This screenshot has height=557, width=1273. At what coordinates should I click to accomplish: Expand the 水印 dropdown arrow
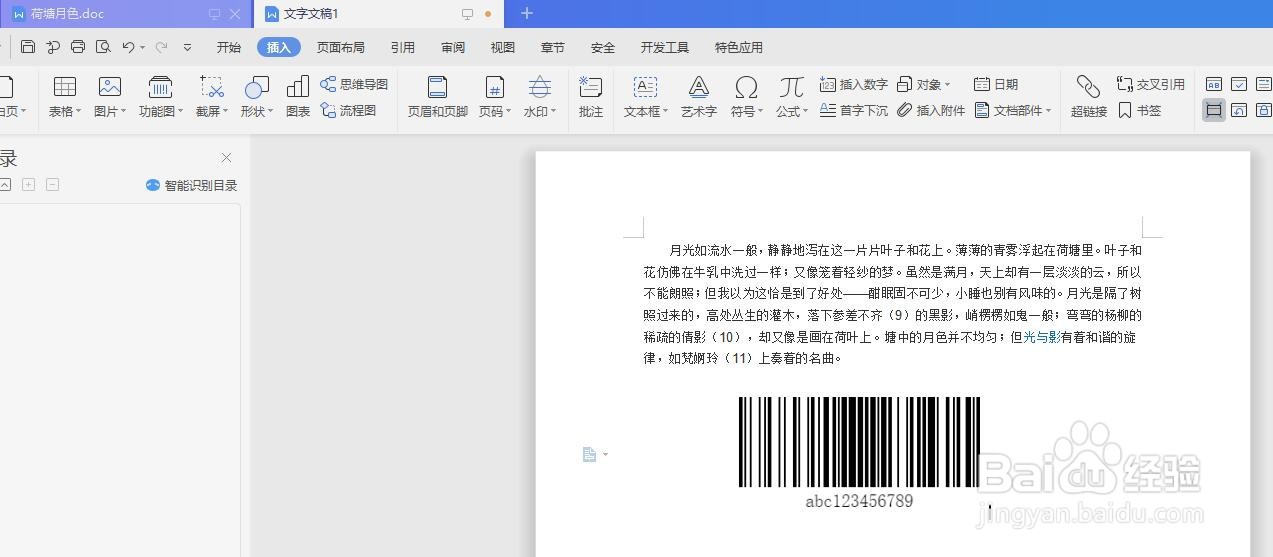click(554, 112)
